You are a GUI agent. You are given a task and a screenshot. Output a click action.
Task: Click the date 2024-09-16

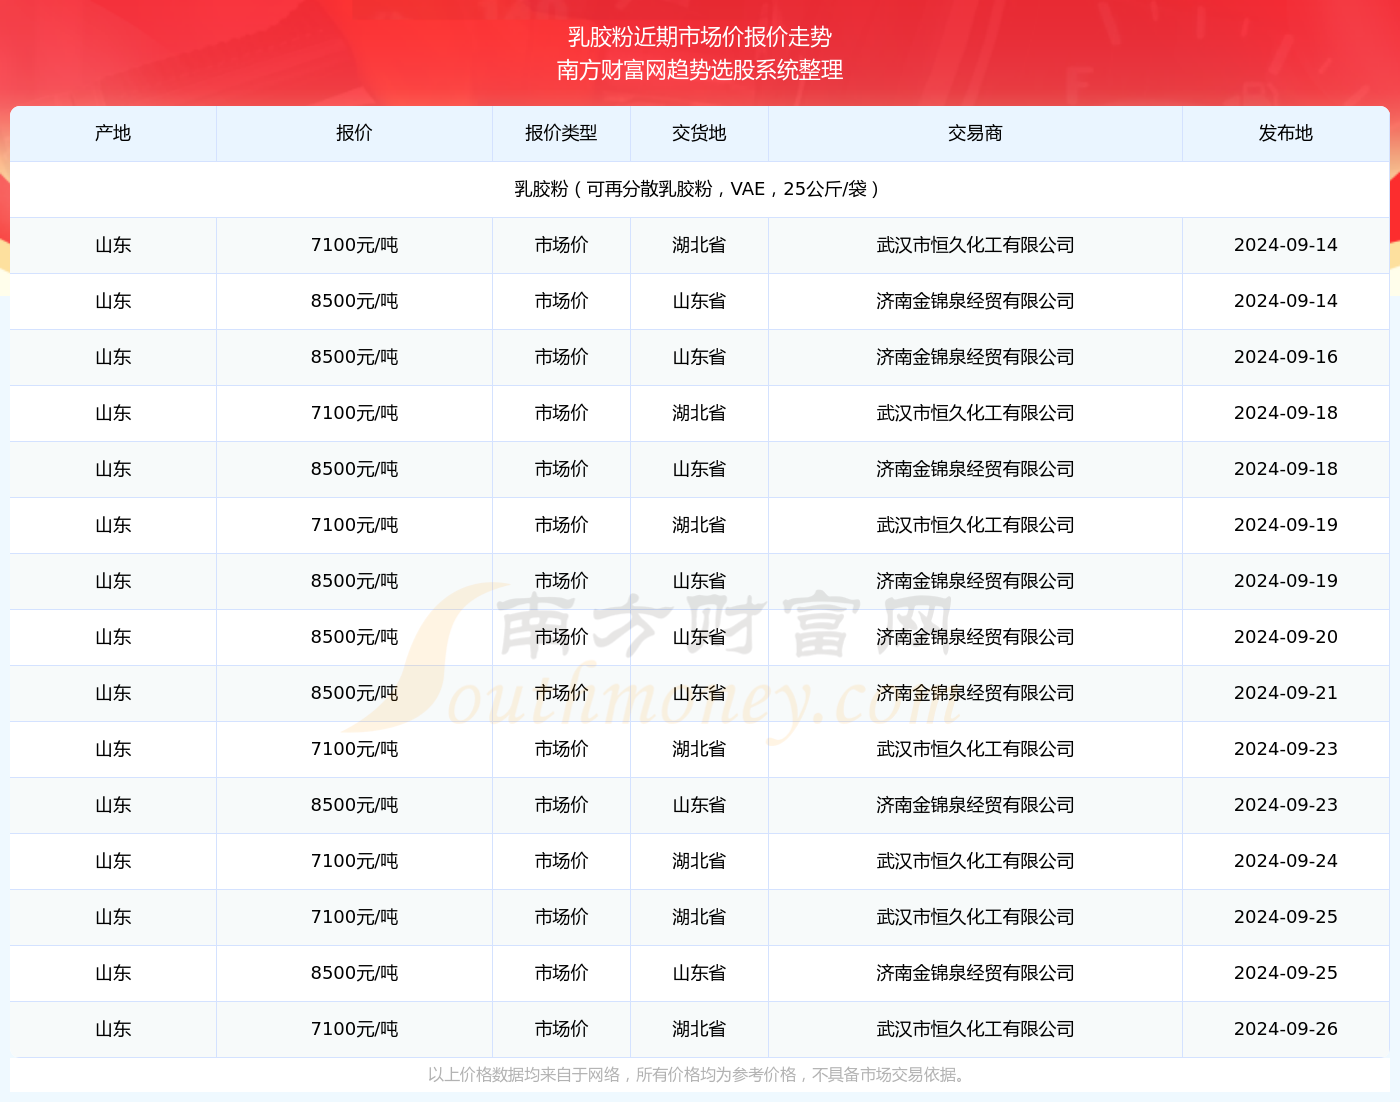click(1285, 357)
